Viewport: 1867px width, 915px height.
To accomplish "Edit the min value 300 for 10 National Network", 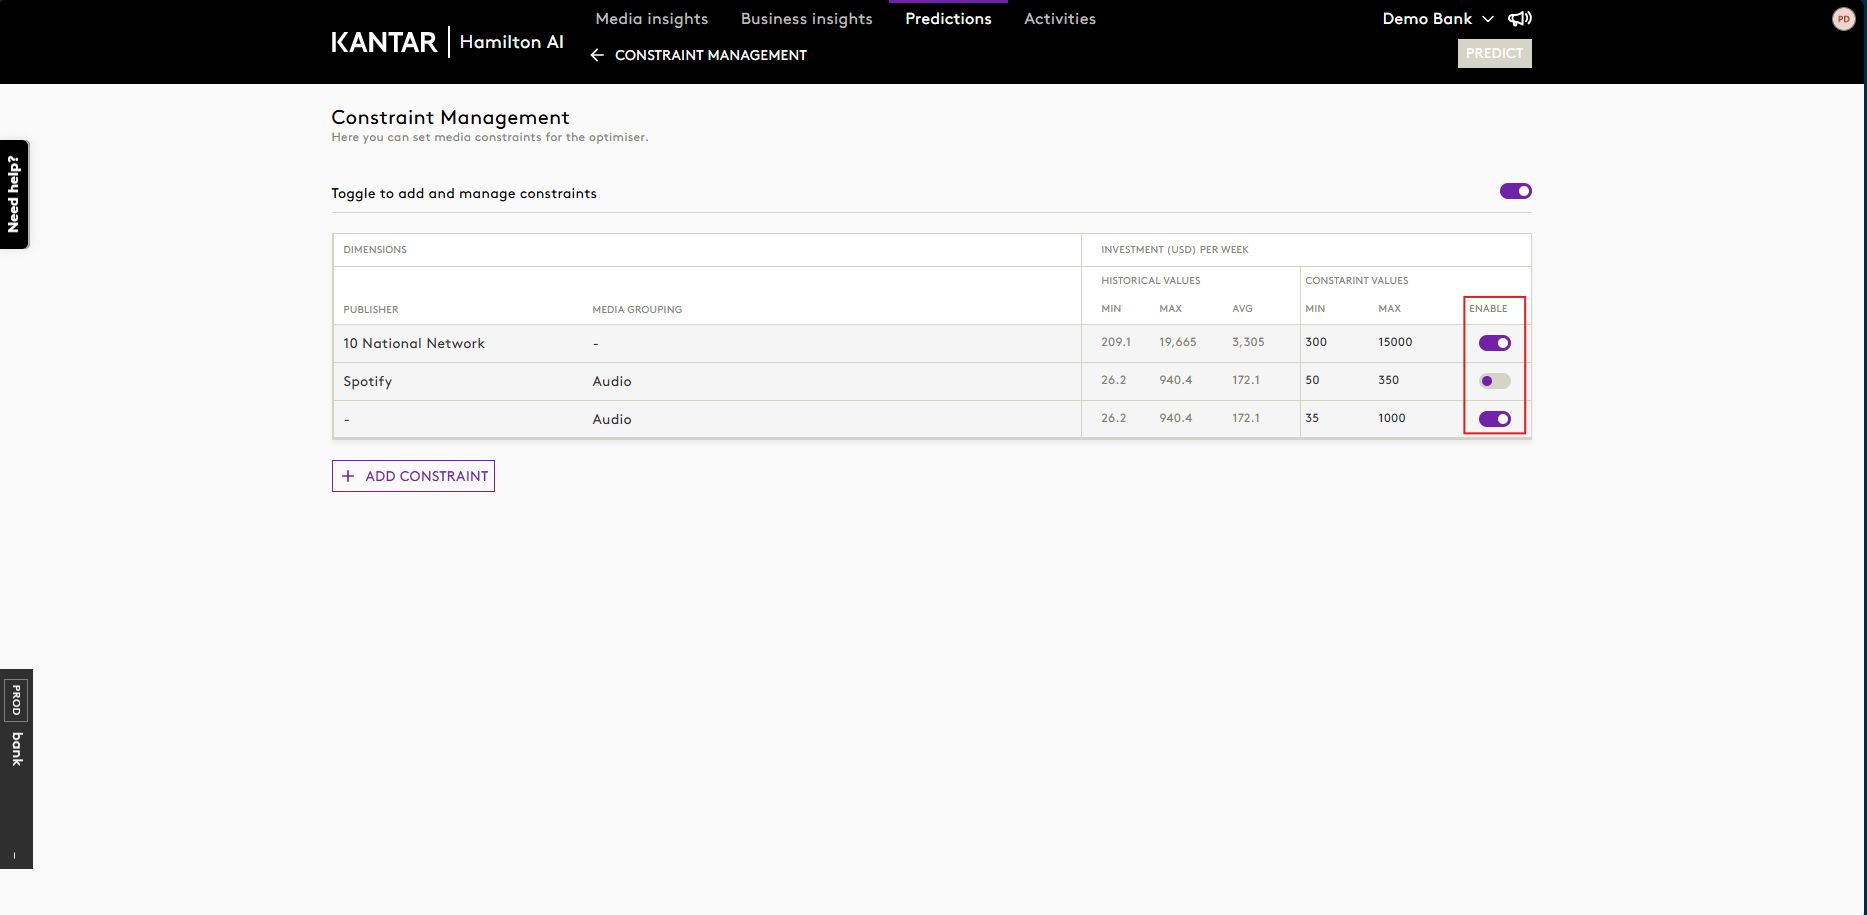I will (1316, 342).
